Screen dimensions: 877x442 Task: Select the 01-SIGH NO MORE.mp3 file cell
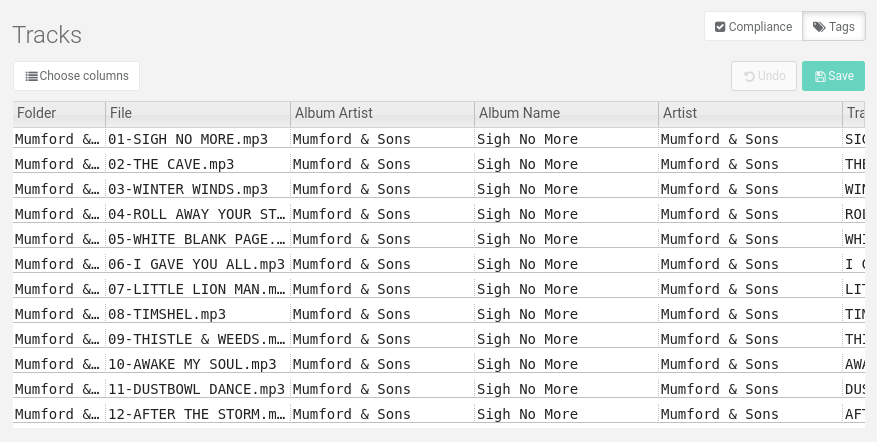click(x=198, y=139)
